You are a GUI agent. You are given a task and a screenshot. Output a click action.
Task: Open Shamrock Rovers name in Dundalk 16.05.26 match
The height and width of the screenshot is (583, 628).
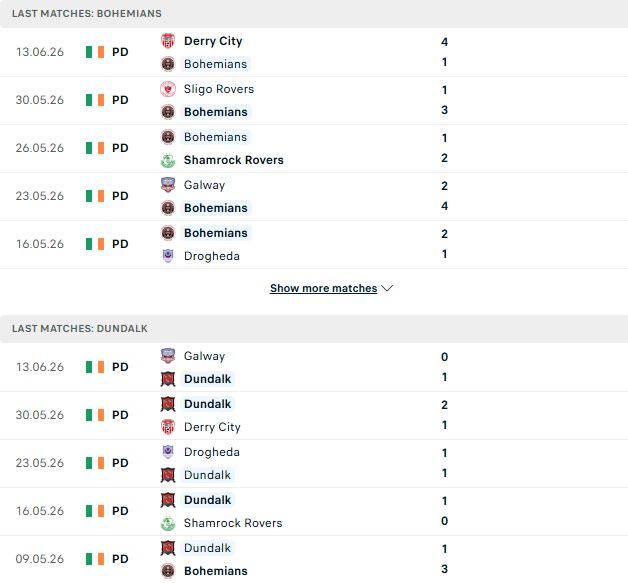point(233,523)
